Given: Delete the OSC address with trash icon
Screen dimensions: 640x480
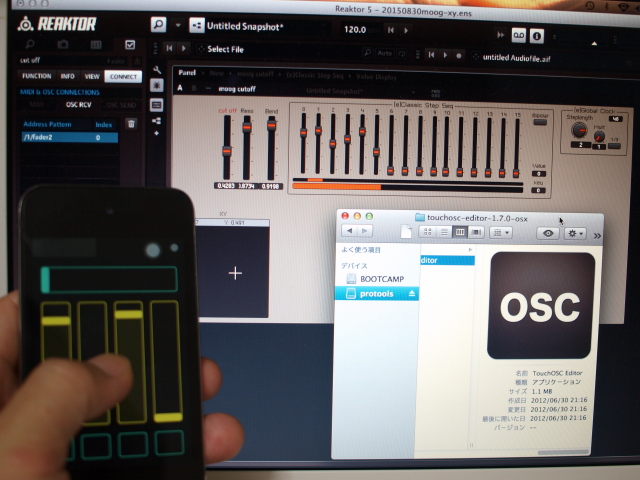Looking at the screenshot, I should pos(131,124).
